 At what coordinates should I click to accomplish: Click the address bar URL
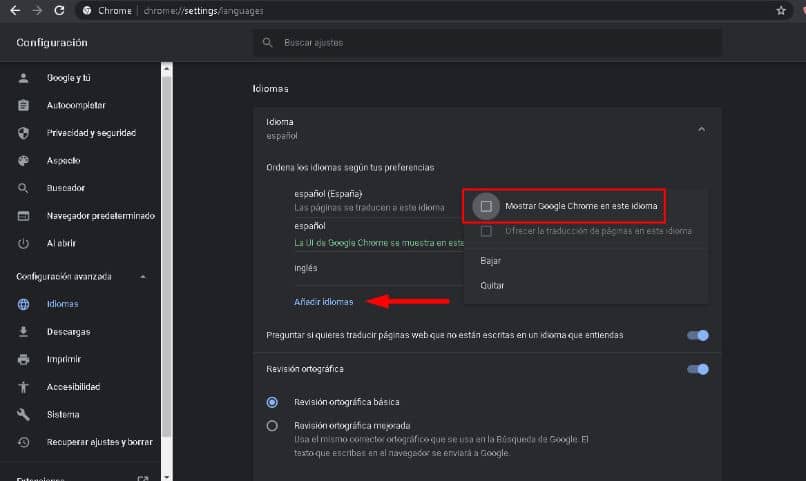[x=204, y=11]
